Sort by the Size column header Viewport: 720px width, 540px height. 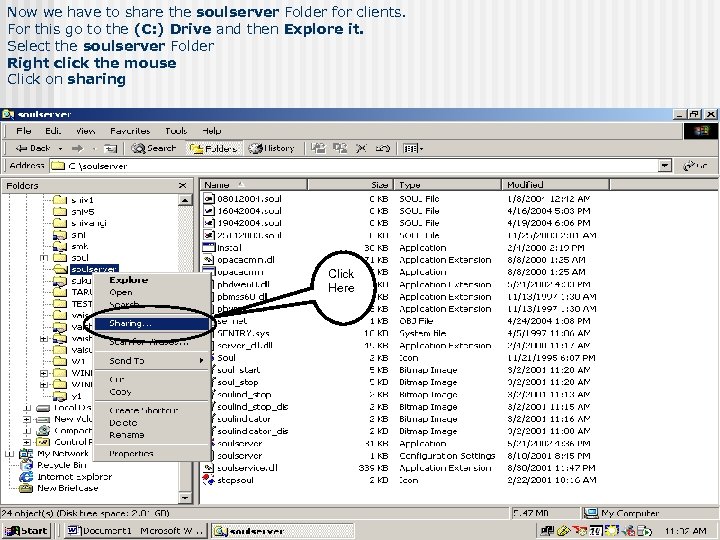[x=350, y=185]
